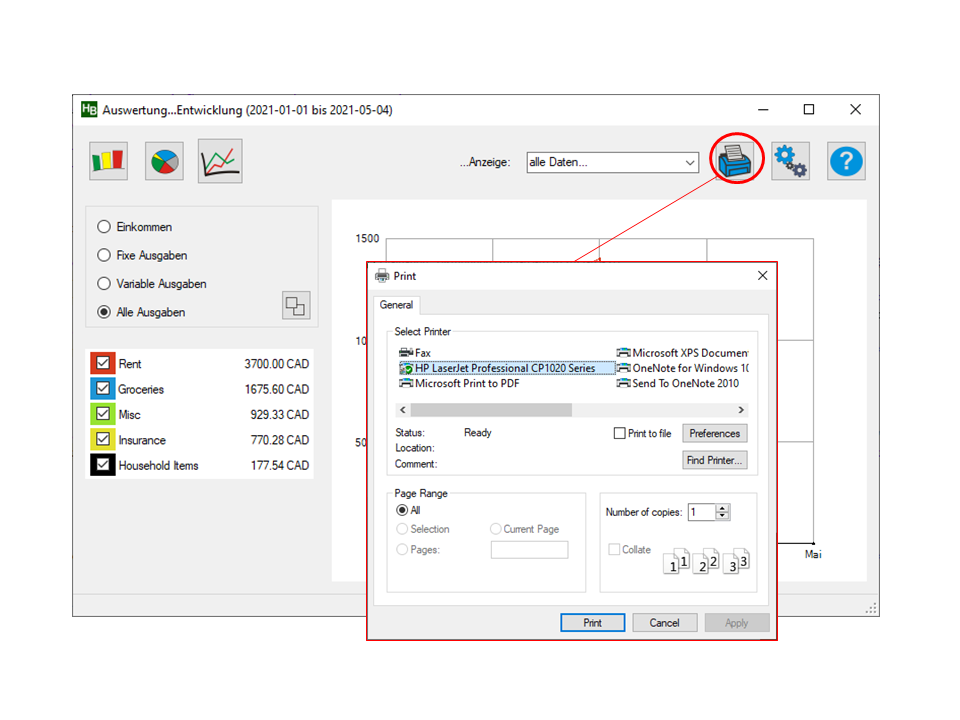The width and height of the screenshot is (960, 720).
Task: Switch to the pie chart view
Action: pos(164,160)
